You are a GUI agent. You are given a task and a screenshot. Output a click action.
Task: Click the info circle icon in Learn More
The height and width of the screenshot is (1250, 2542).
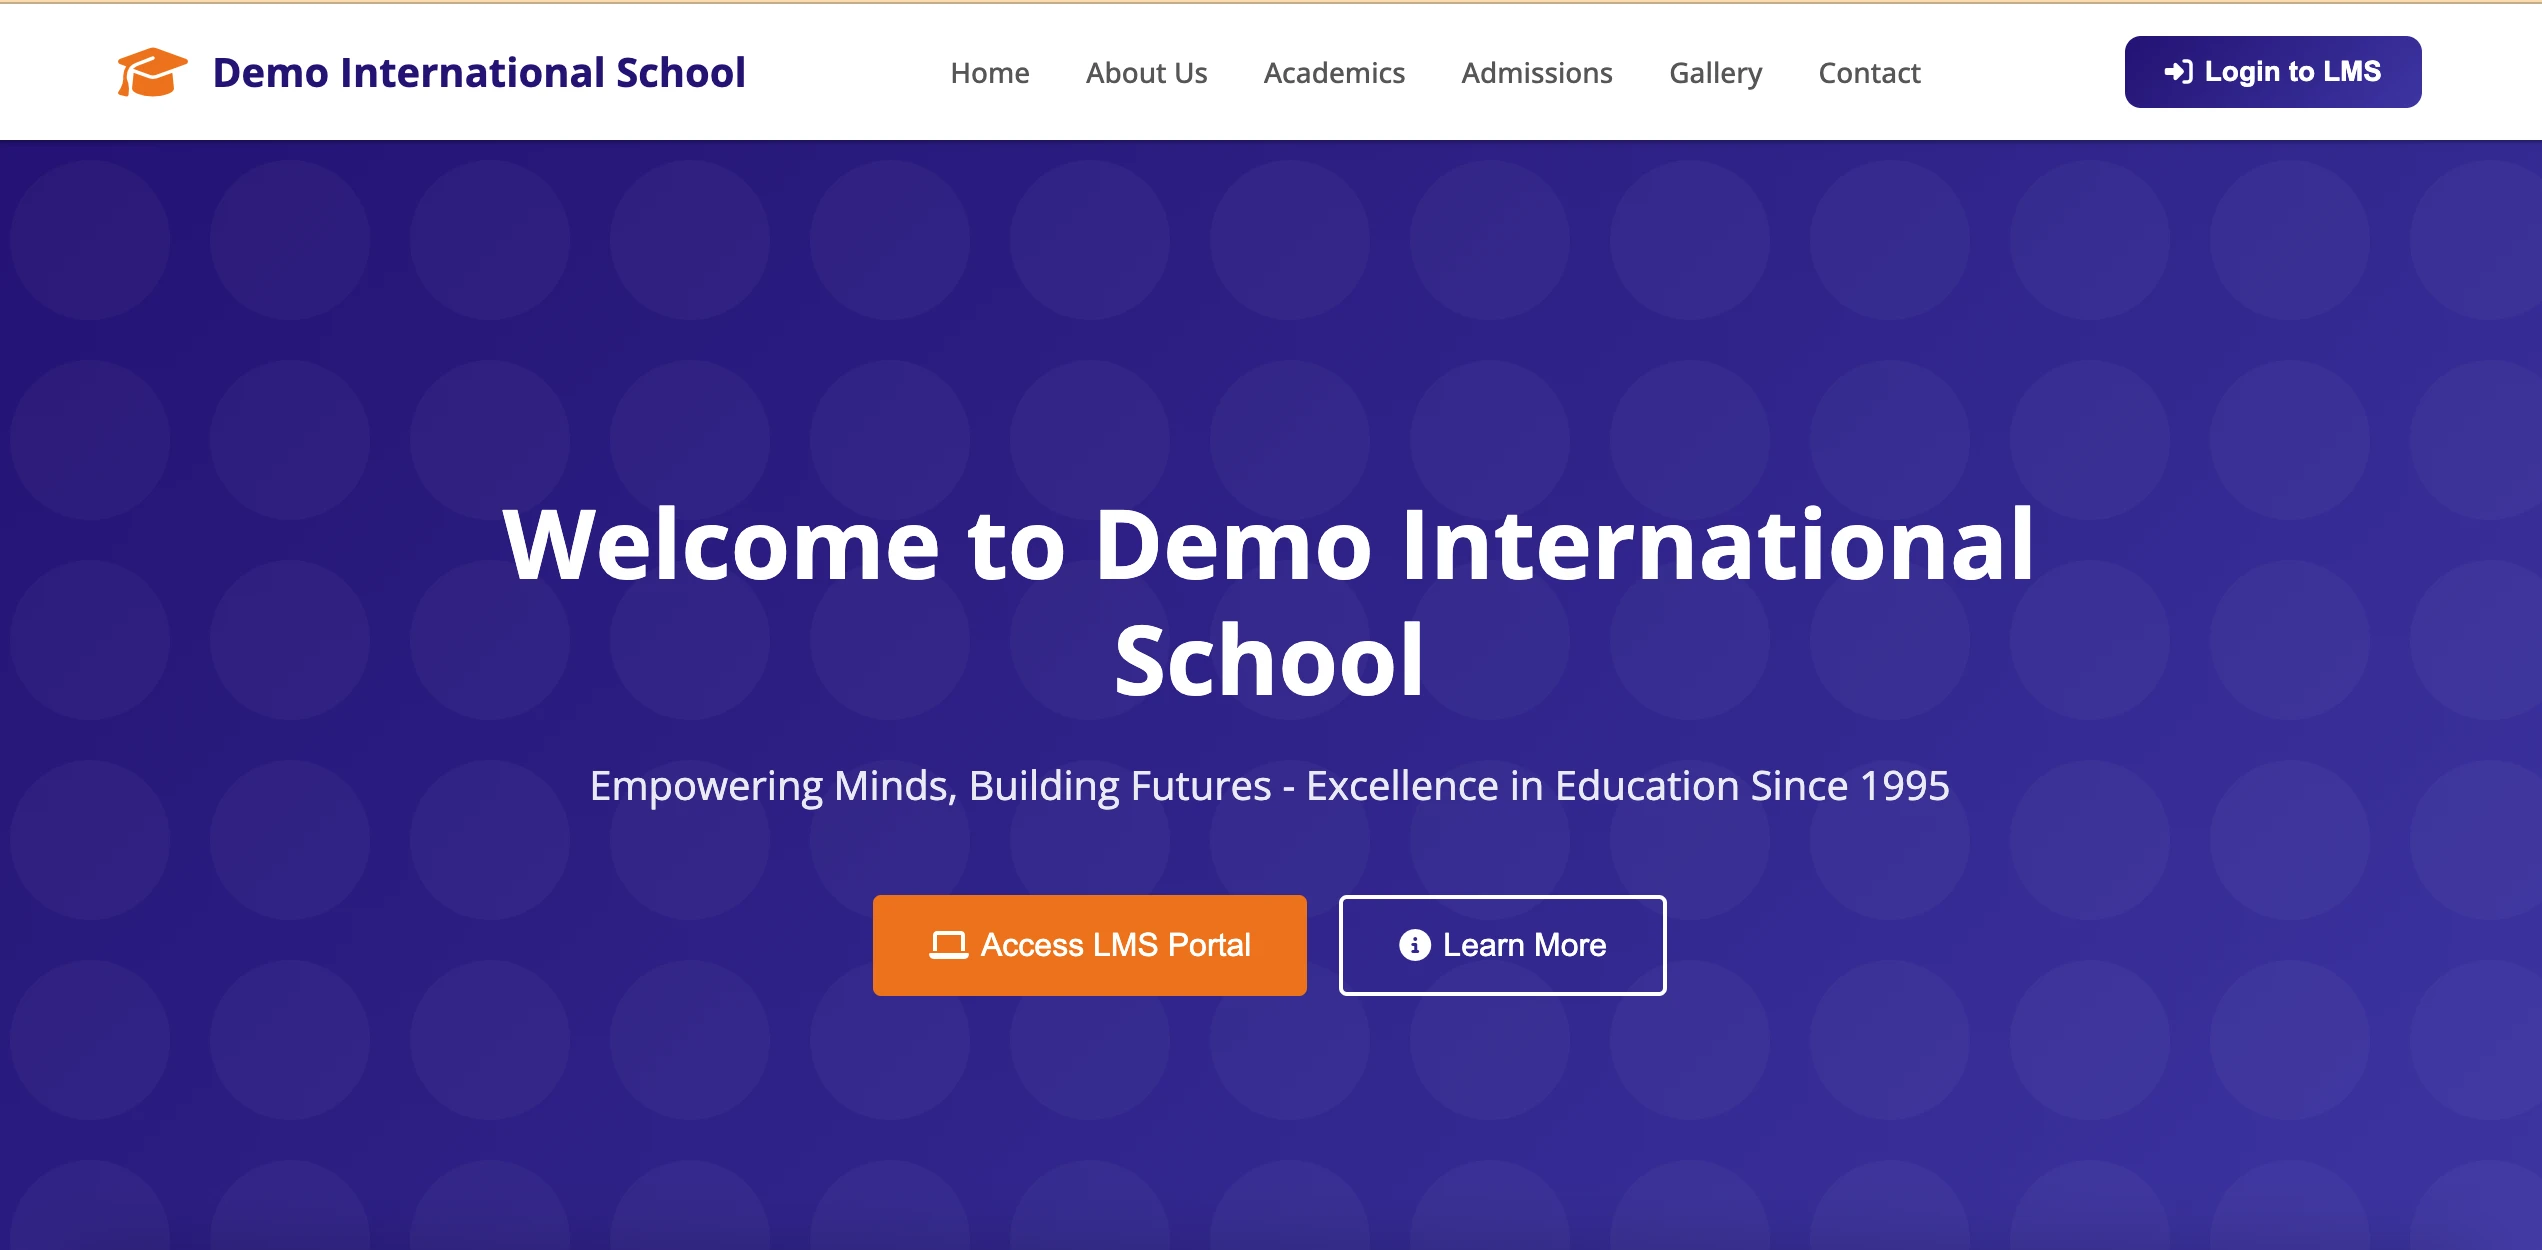(1413, 945)
